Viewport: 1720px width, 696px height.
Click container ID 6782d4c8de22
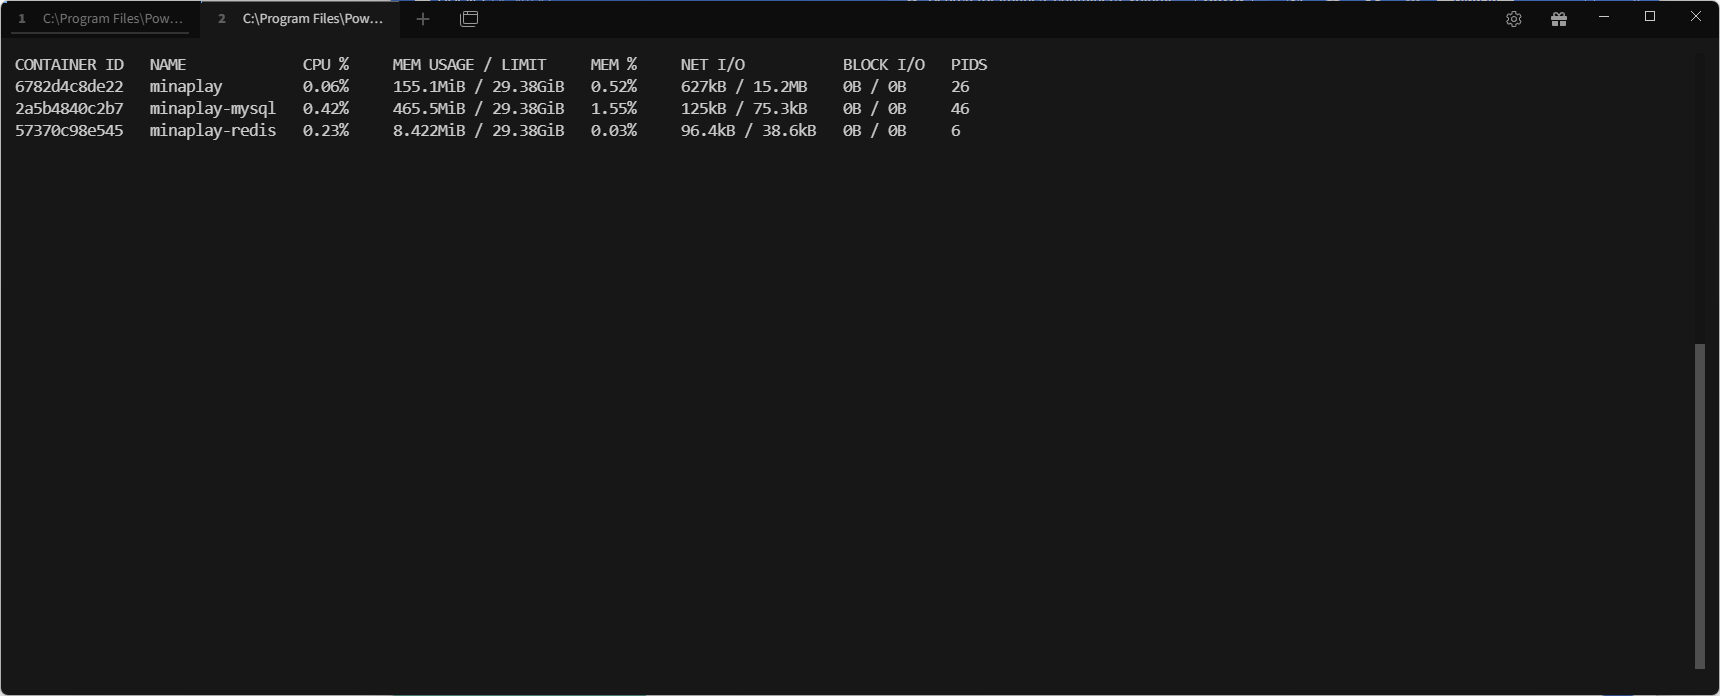click(69, 87)
